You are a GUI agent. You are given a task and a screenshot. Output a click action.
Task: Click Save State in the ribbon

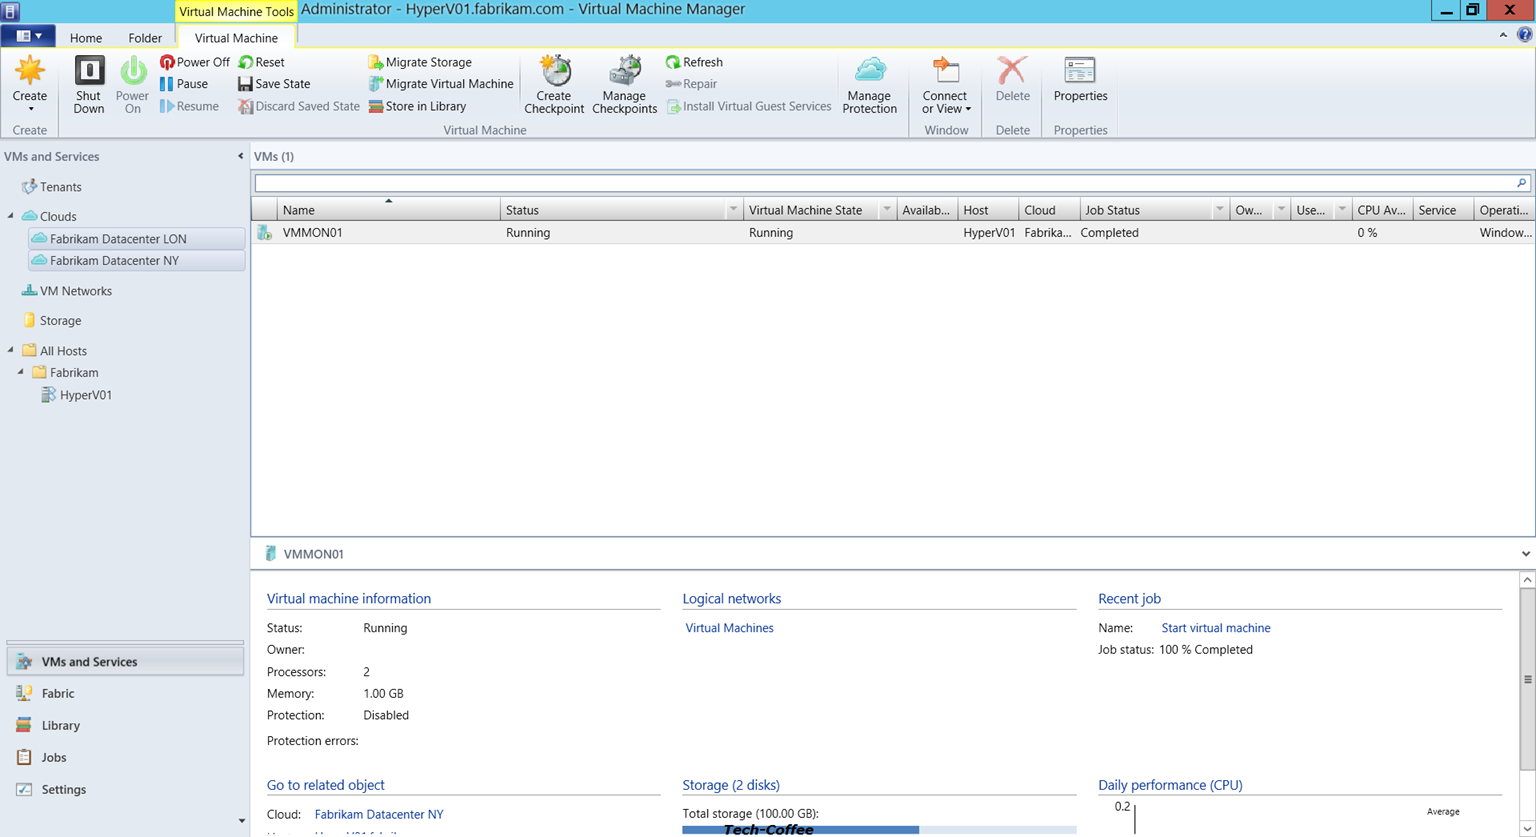click(x=274, y=84)
